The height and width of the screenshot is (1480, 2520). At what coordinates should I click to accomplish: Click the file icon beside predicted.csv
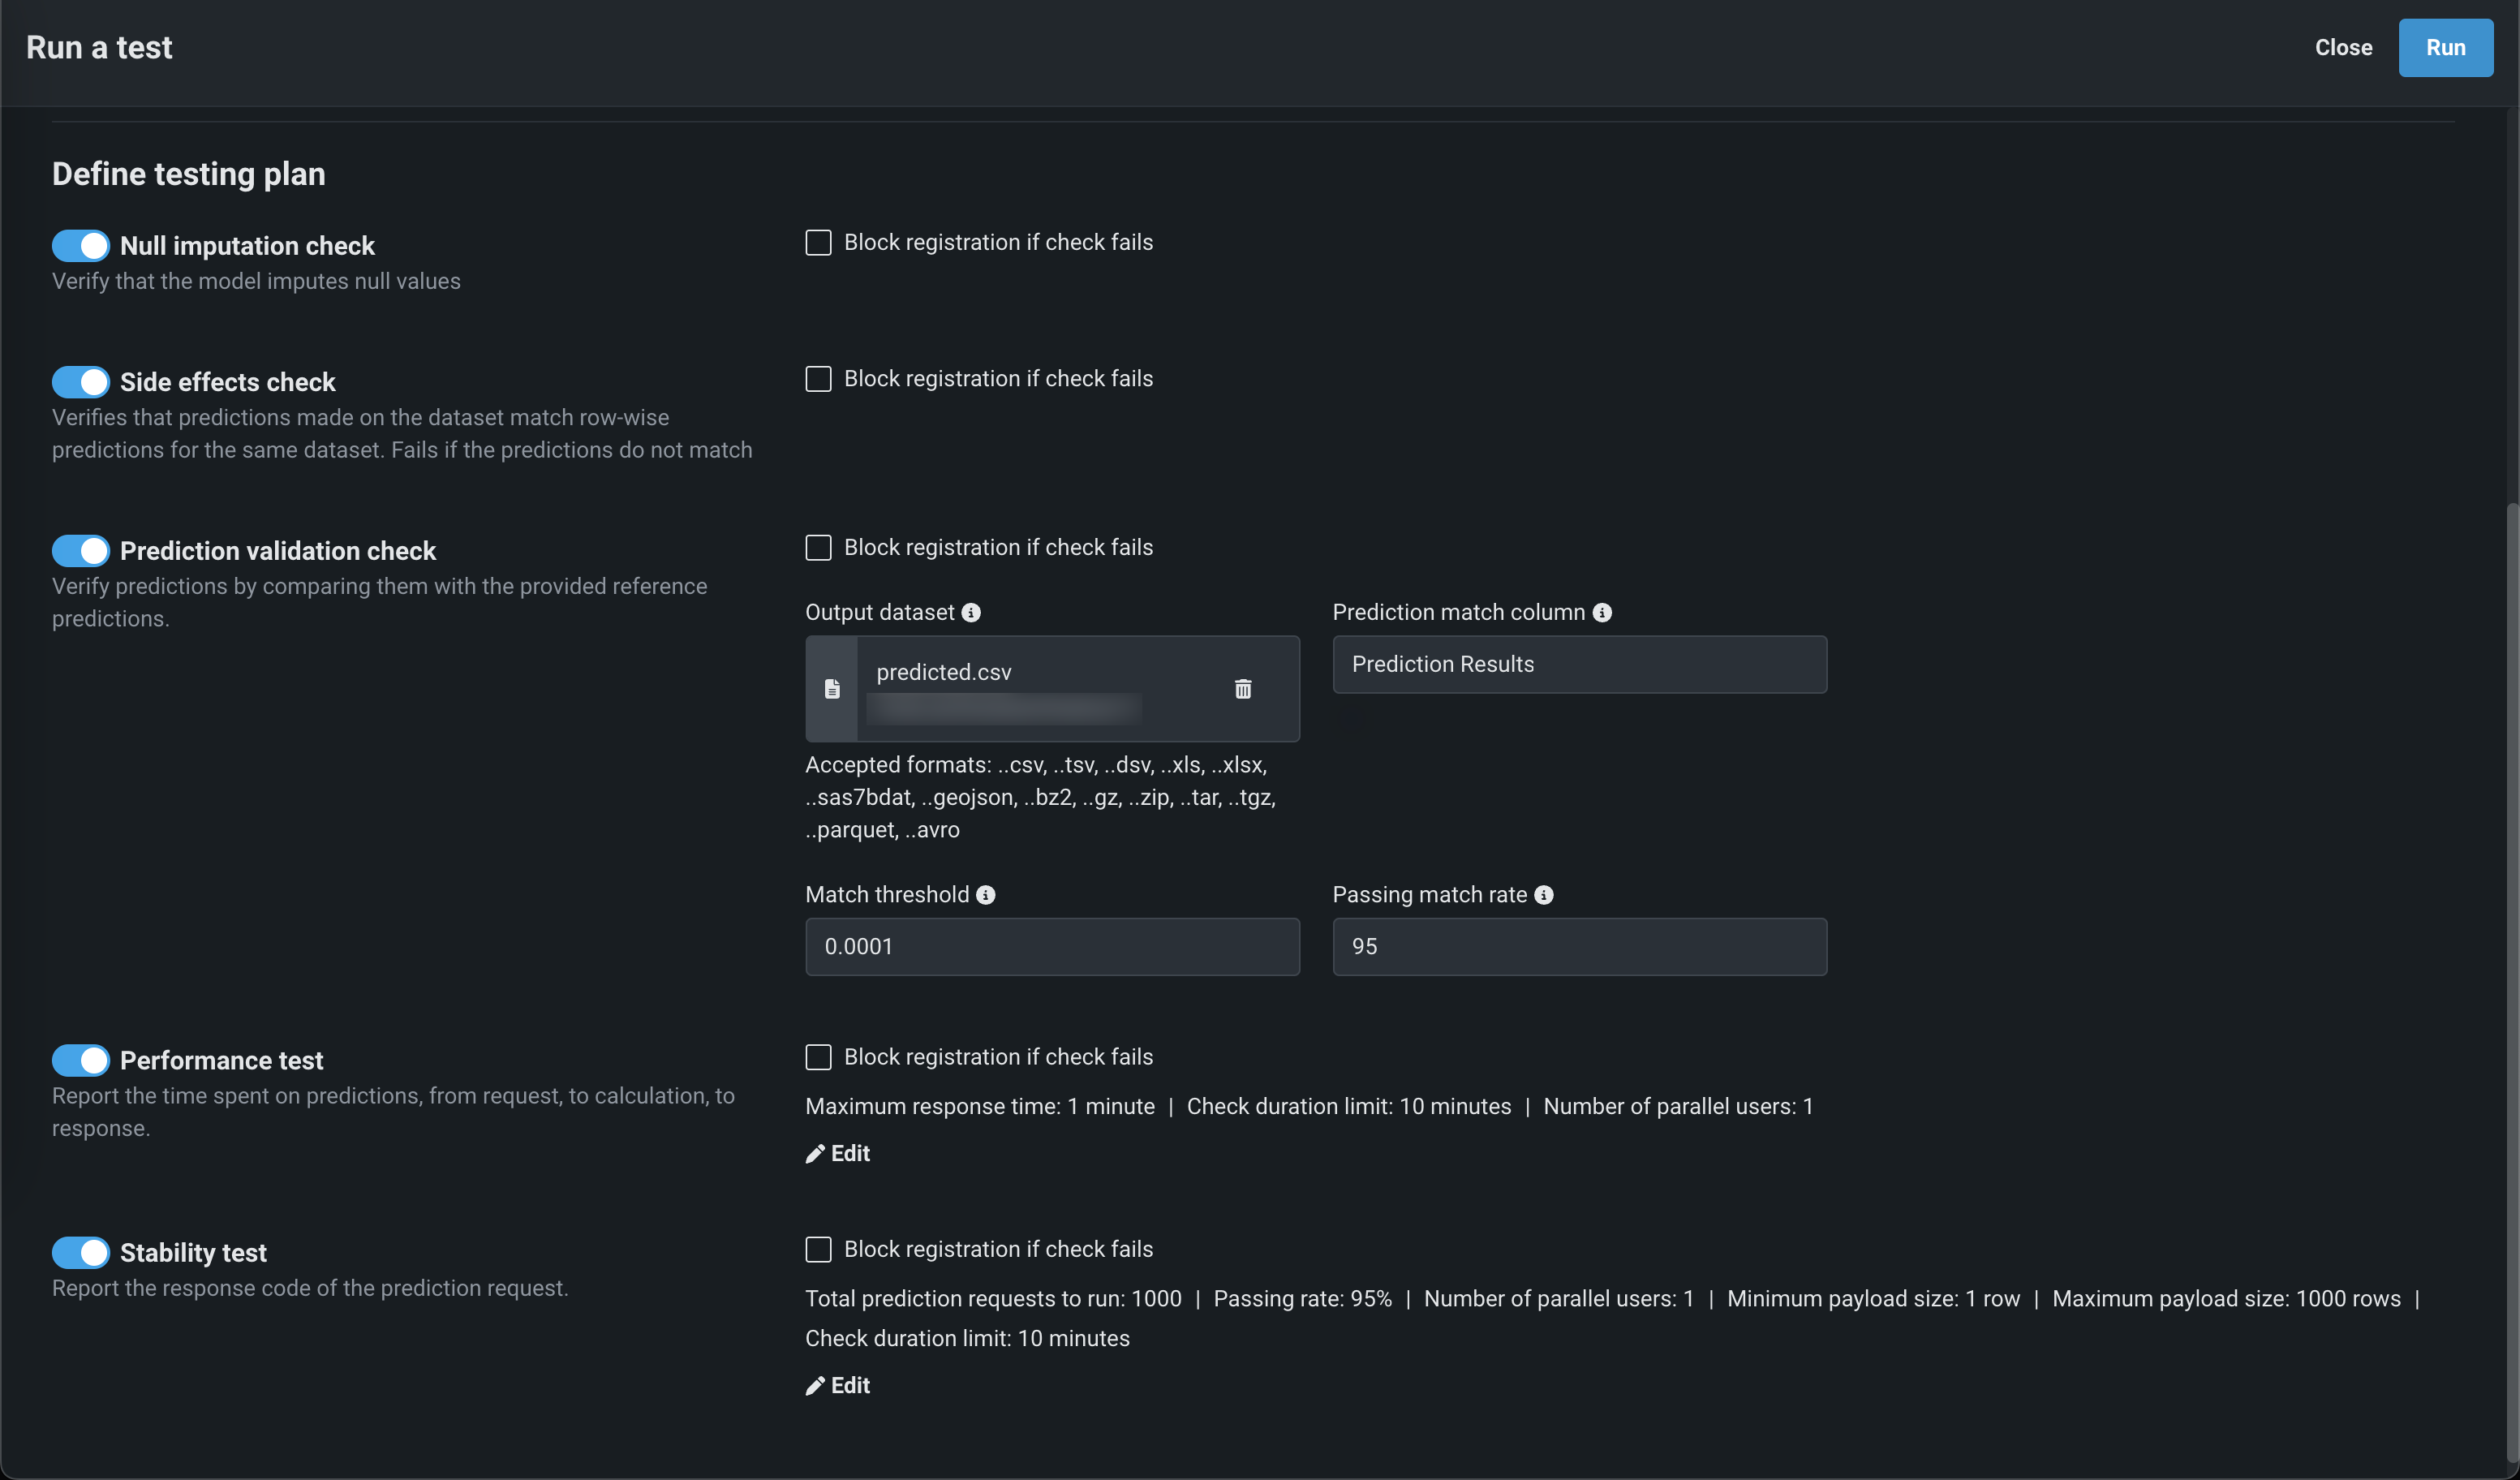pyautogui.click(x=831, y=689)
